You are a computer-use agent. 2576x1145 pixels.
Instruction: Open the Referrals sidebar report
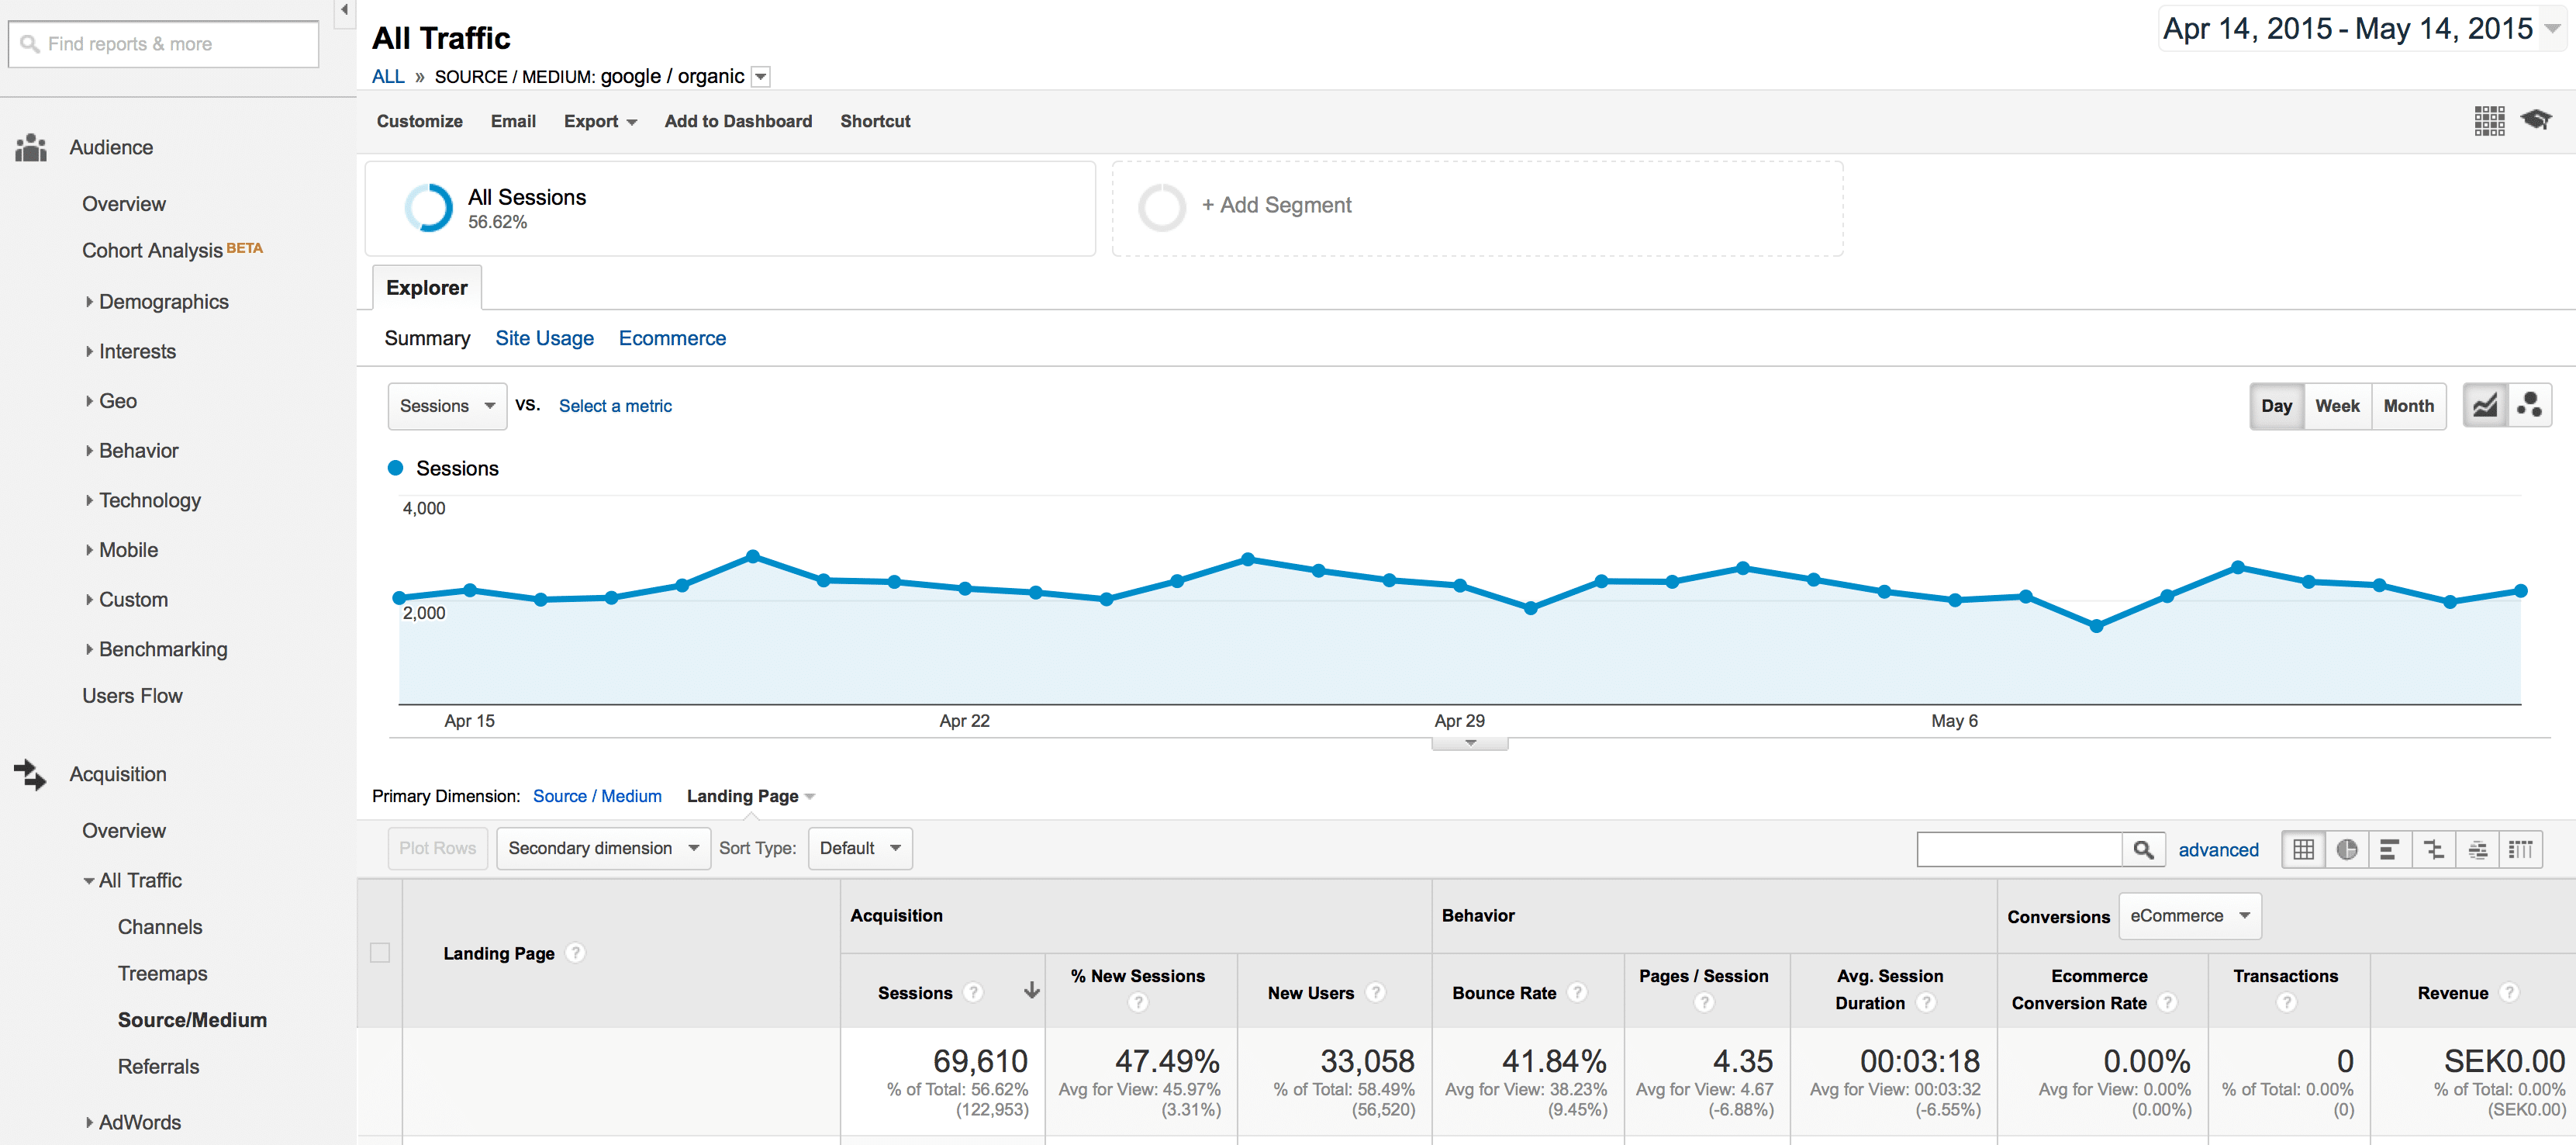point(158,1066)
